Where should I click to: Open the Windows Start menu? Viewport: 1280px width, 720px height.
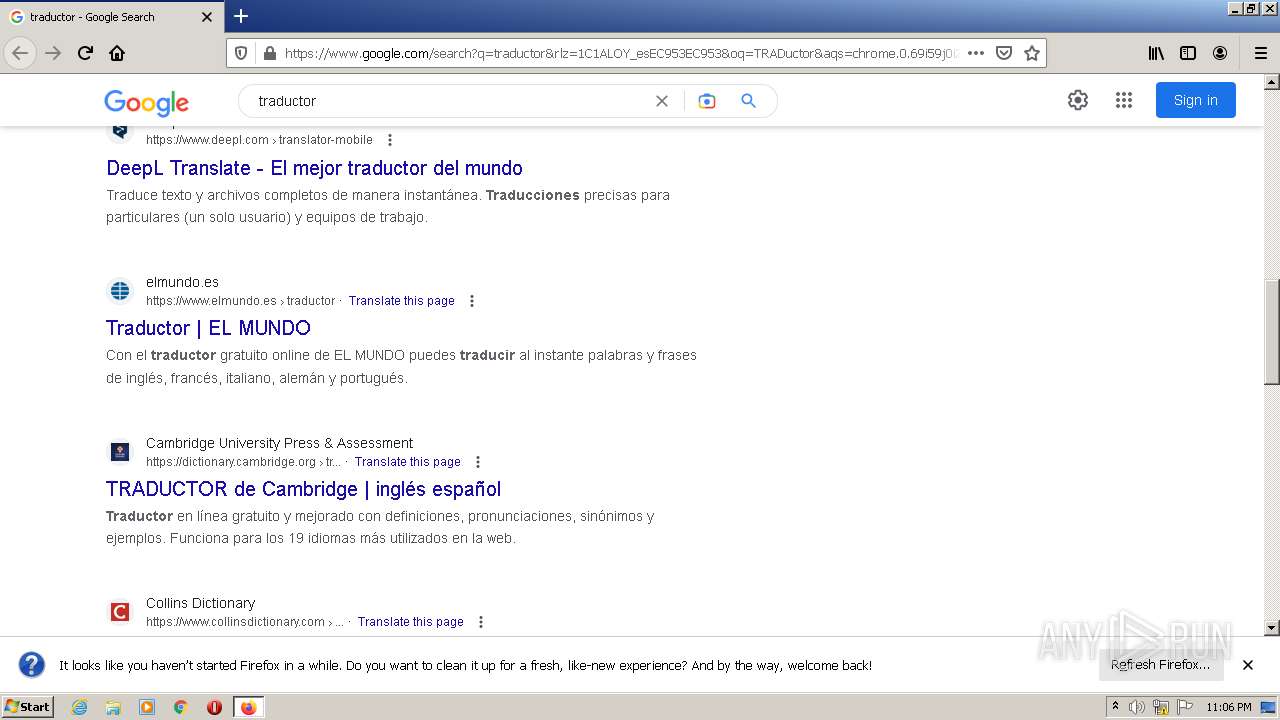coord(28,707)
